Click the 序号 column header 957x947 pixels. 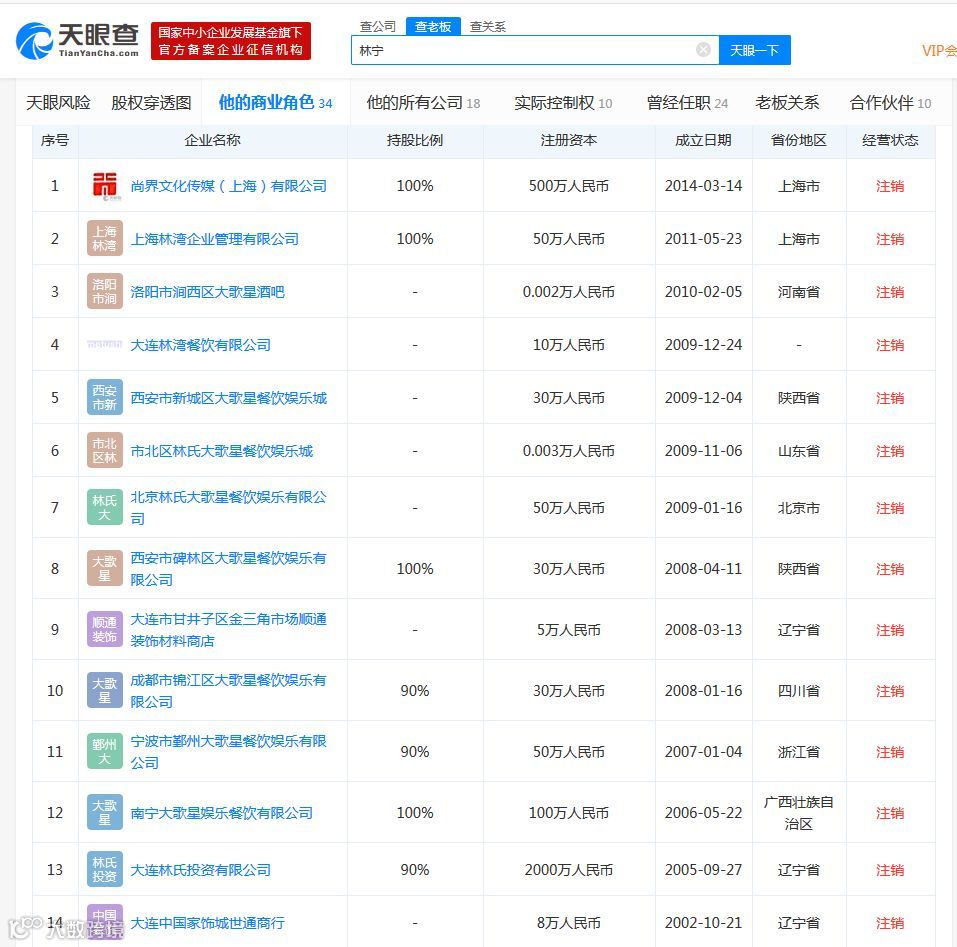[55, 140]
